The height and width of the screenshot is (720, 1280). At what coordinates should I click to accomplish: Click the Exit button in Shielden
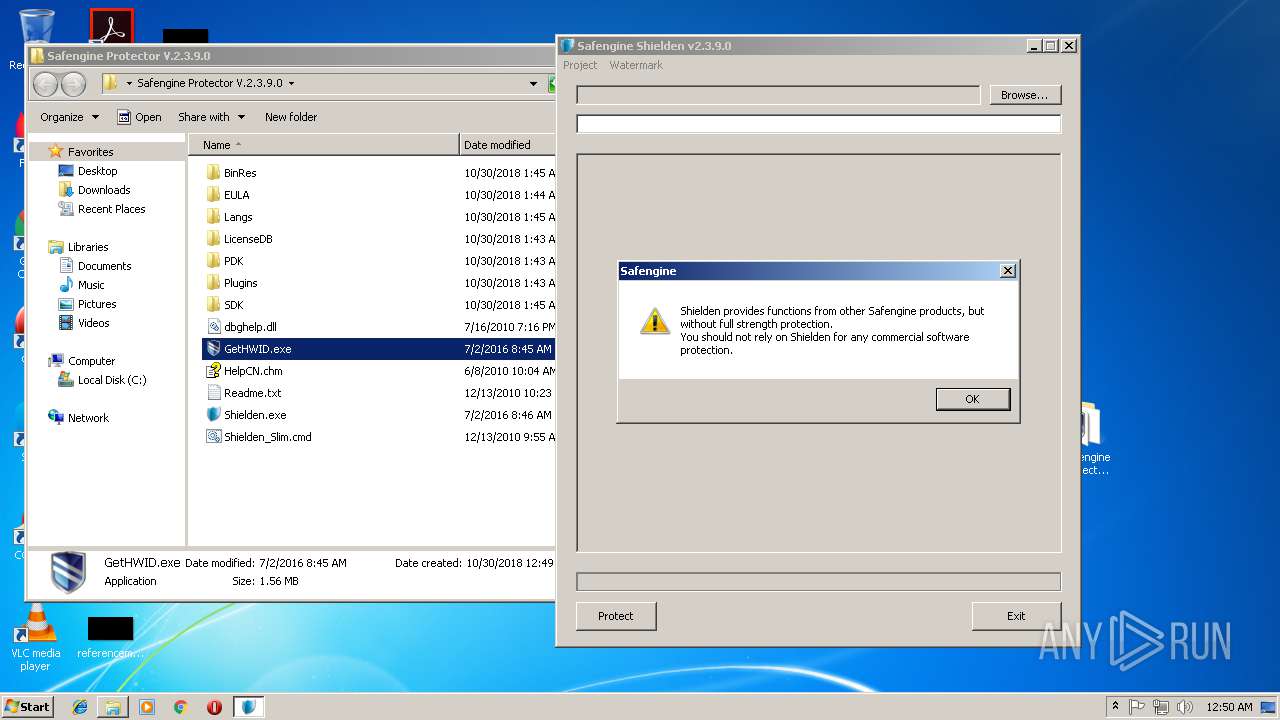(1016, 616)
